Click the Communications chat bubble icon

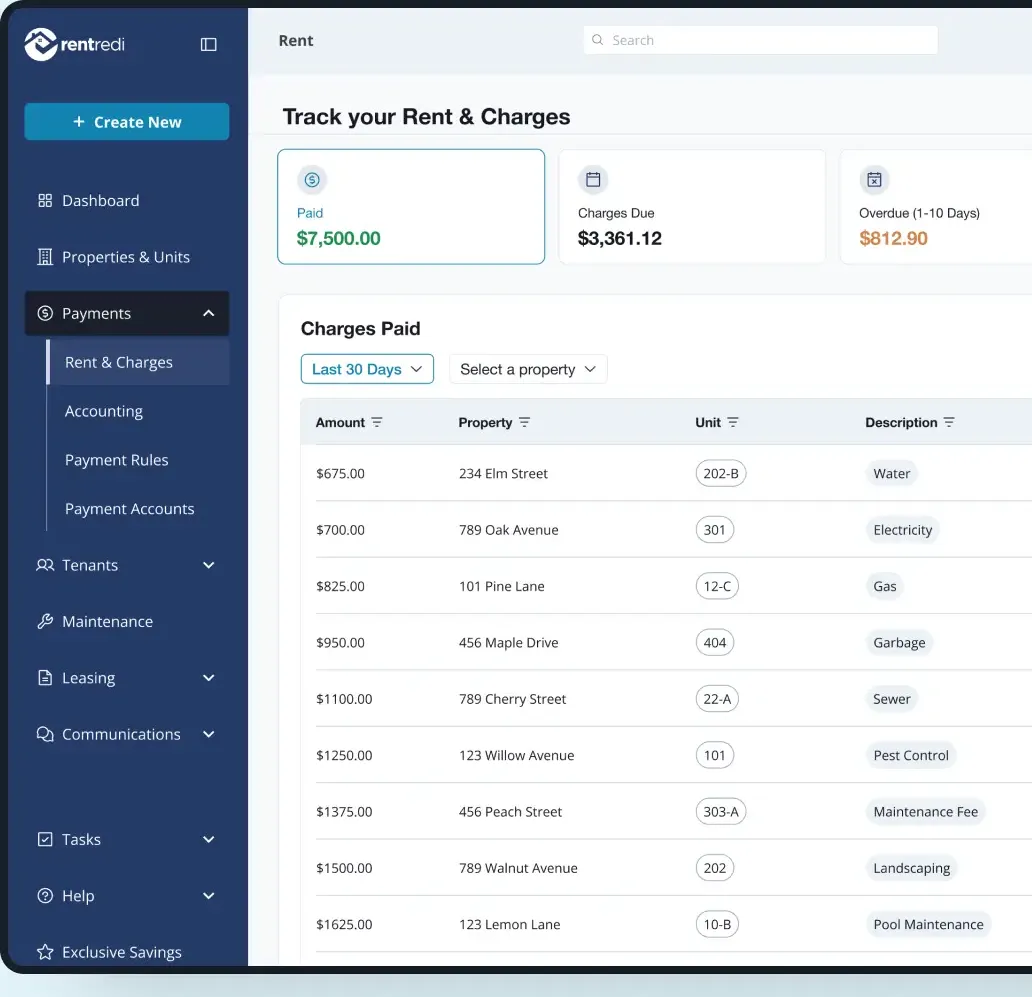[45, 734]
